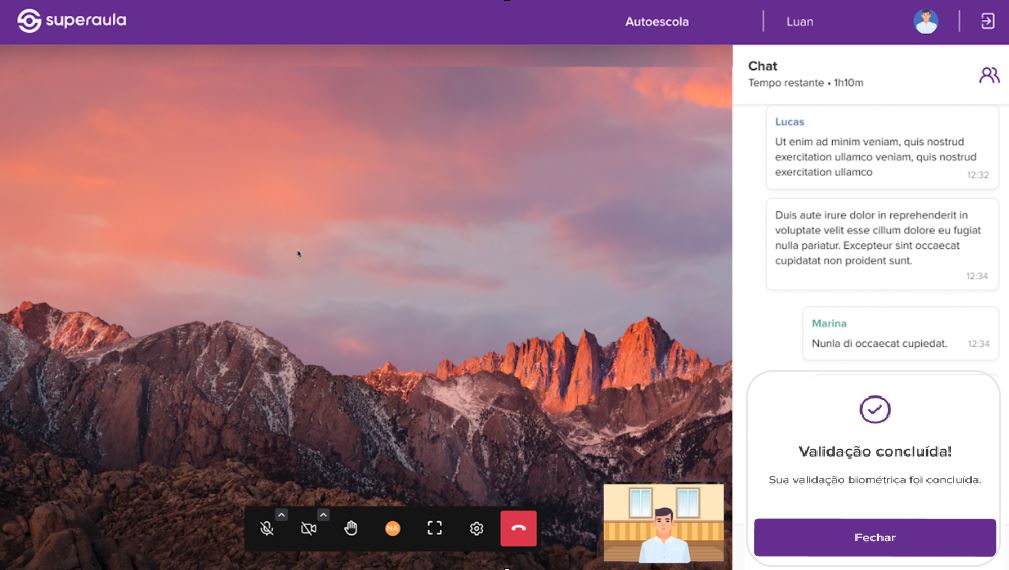1009x570 pixels.
Task: Click the Luan username in header
Action: (x=800, y=22)
